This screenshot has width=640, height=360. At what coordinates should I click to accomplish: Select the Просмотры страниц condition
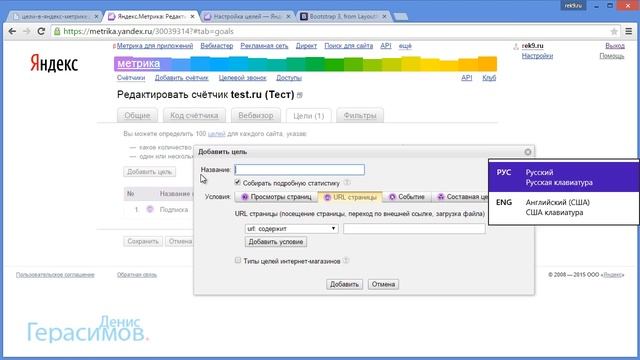276,197
